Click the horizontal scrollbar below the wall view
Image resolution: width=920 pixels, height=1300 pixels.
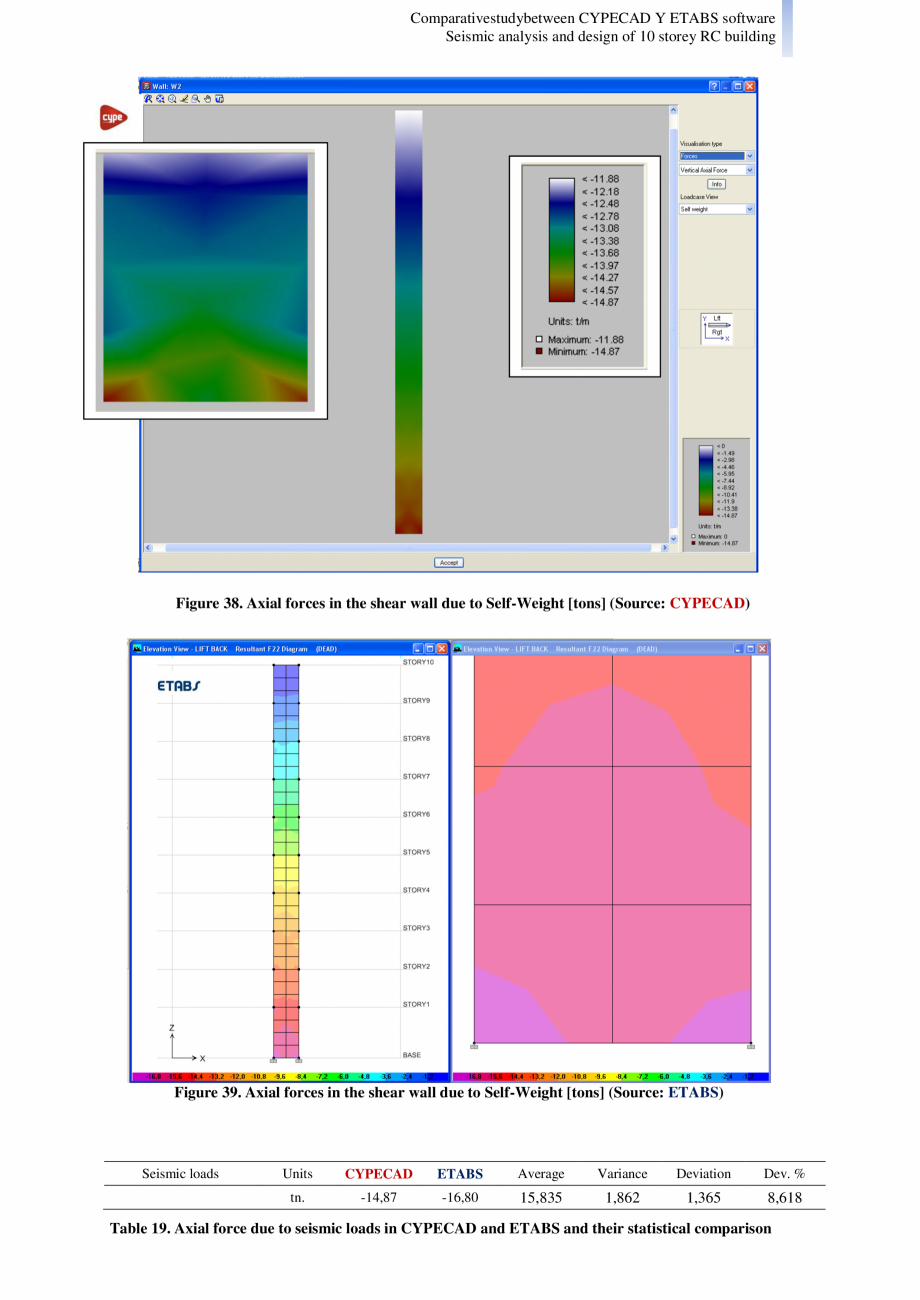coord(400,547)
